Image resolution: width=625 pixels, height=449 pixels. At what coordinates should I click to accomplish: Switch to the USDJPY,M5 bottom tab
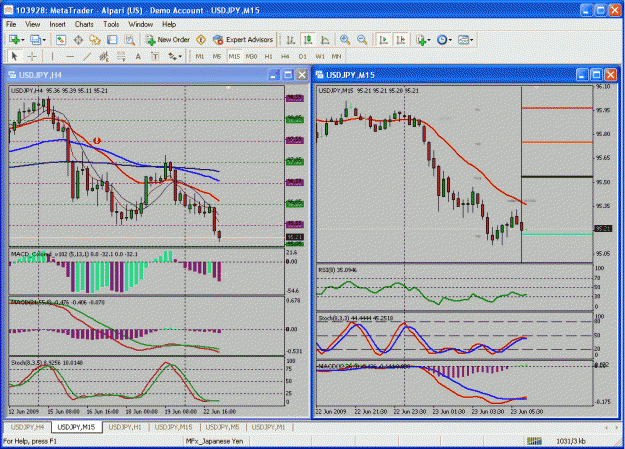[x=222, y=427]
